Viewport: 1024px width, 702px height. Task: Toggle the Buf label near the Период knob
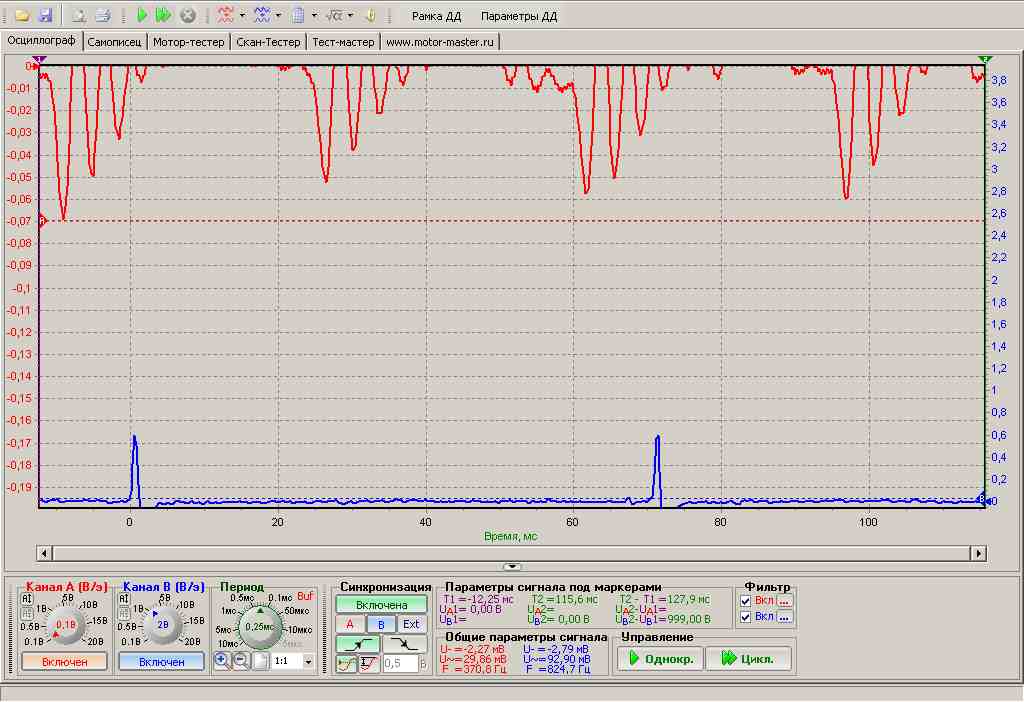coord(305,596)
